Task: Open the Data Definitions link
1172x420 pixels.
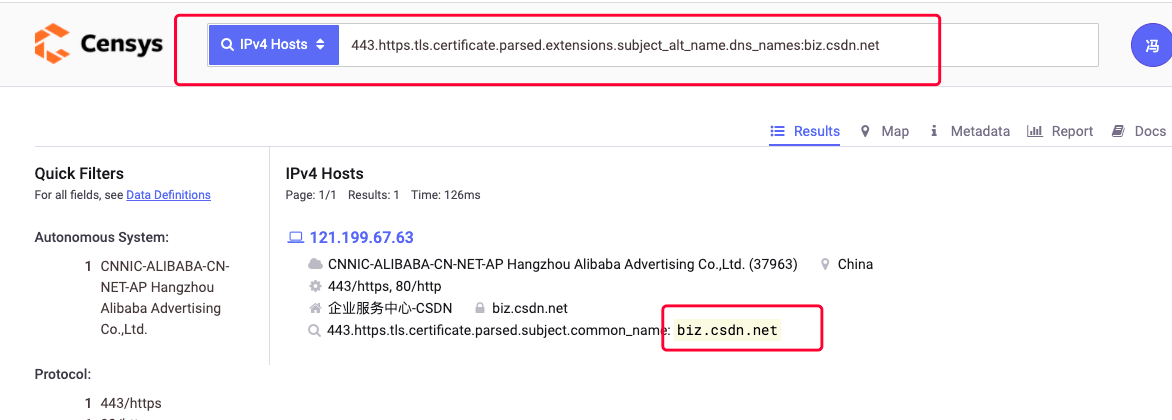Action: (168, 195)
